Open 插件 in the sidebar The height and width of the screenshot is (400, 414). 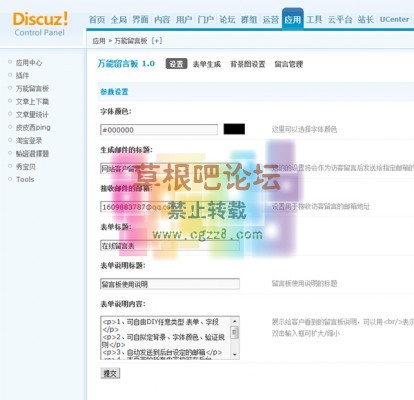[x=22, y=75]
